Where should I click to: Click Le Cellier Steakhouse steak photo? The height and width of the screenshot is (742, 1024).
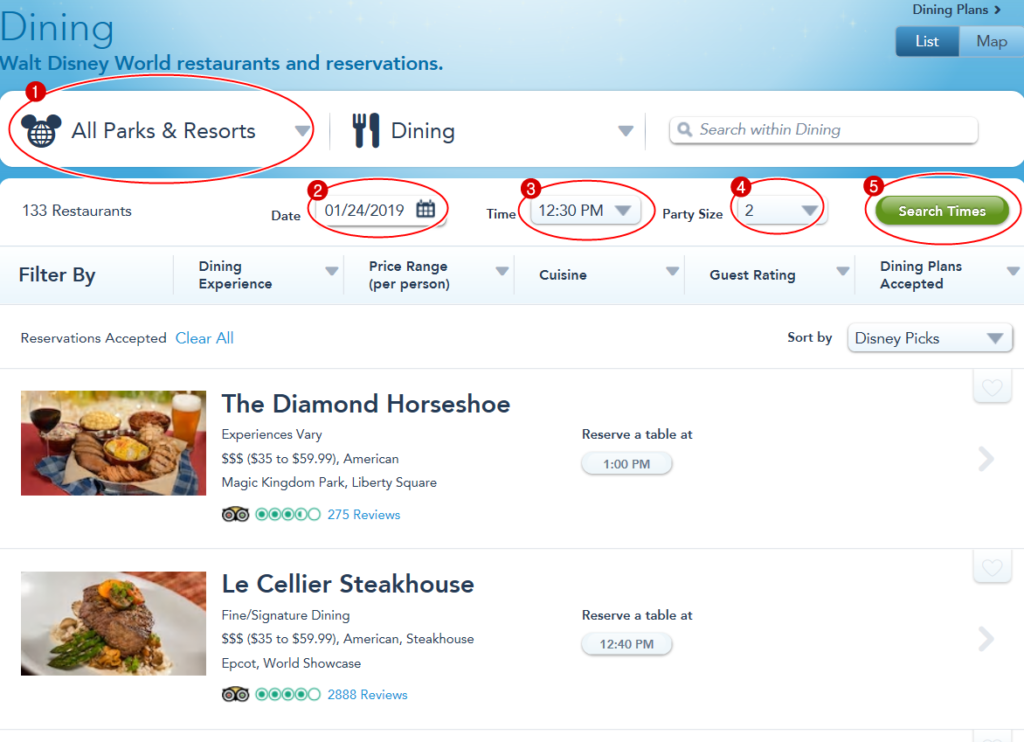(114, 624)
